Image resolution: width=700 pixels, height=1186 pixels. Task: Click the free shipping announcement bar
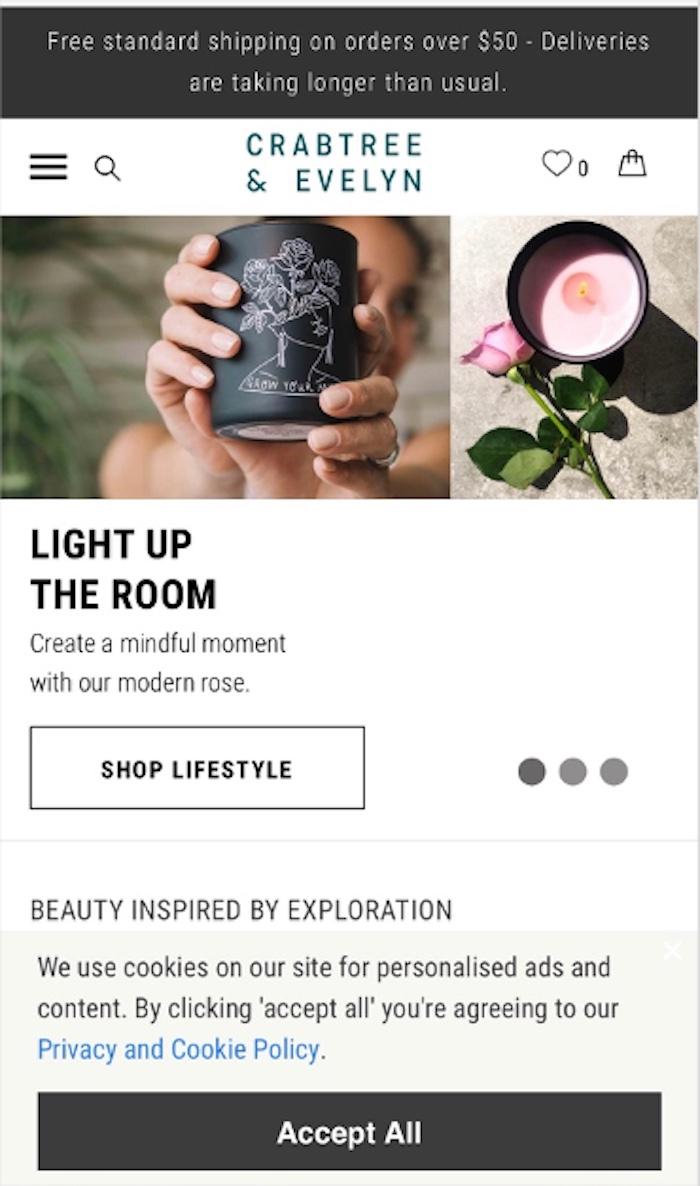pyautogui.click(x=349, y=62)
